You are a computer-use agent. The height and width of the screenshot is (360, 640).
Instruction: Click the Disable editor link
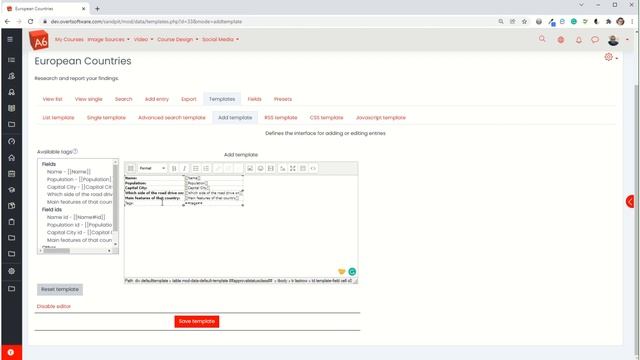pyautogui.click(x=53, y=306)
